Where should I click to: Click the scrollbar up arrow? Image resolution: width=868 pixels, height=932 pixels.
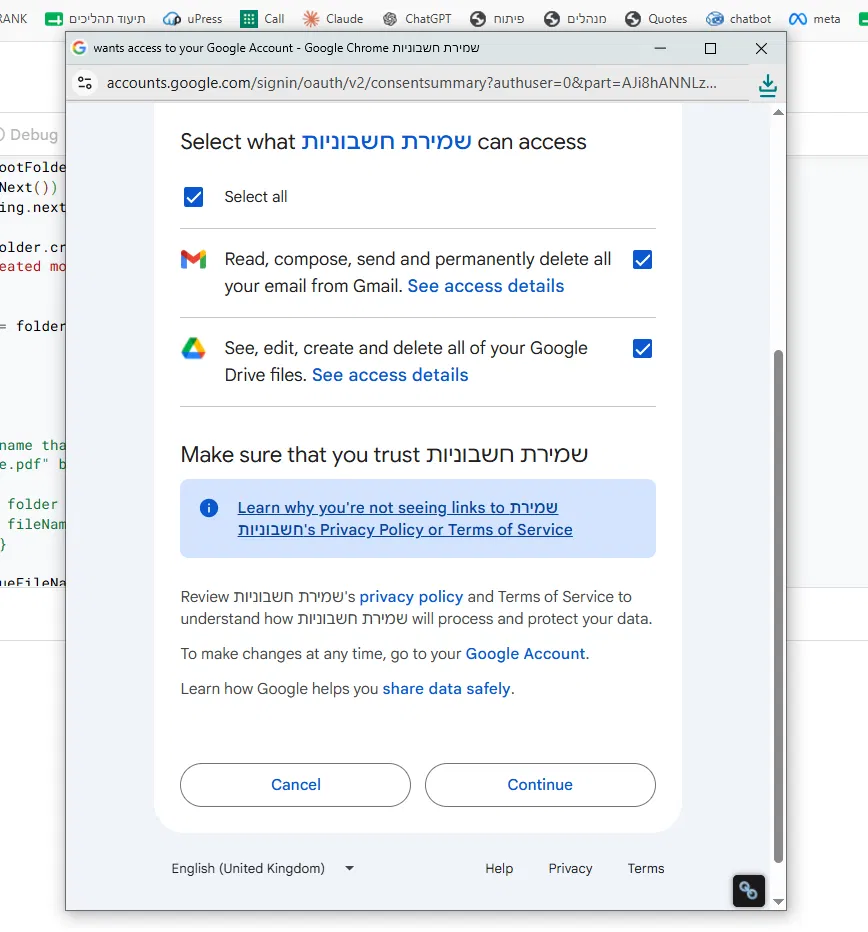click(778, 112)
